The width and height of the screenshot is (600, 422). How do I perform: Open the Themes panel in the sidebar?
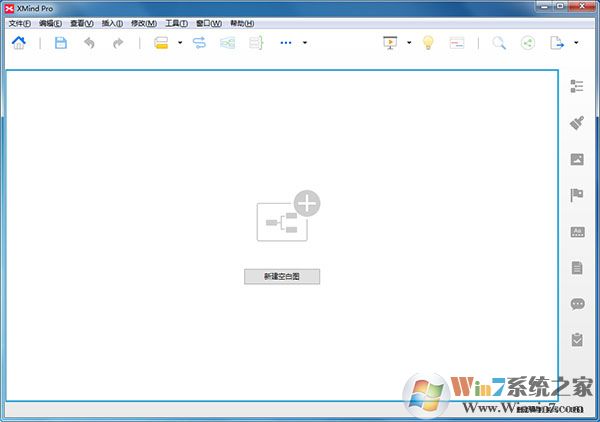(577, 232)
